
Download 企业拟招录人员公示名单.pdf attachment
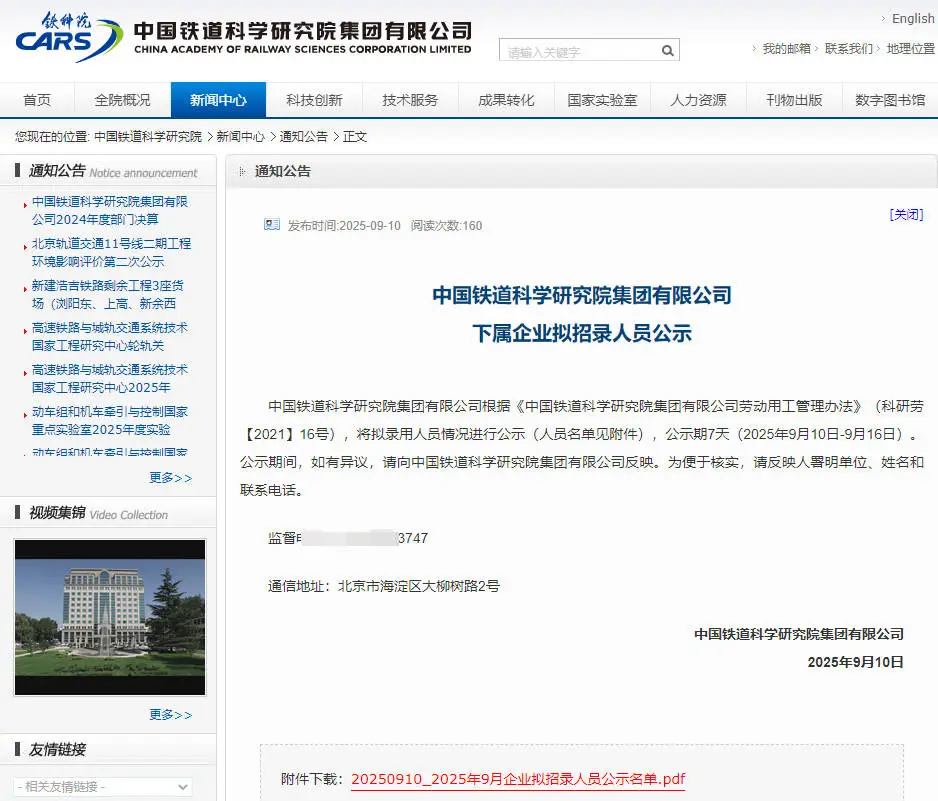pyautogui.click(x=518, y=779)
